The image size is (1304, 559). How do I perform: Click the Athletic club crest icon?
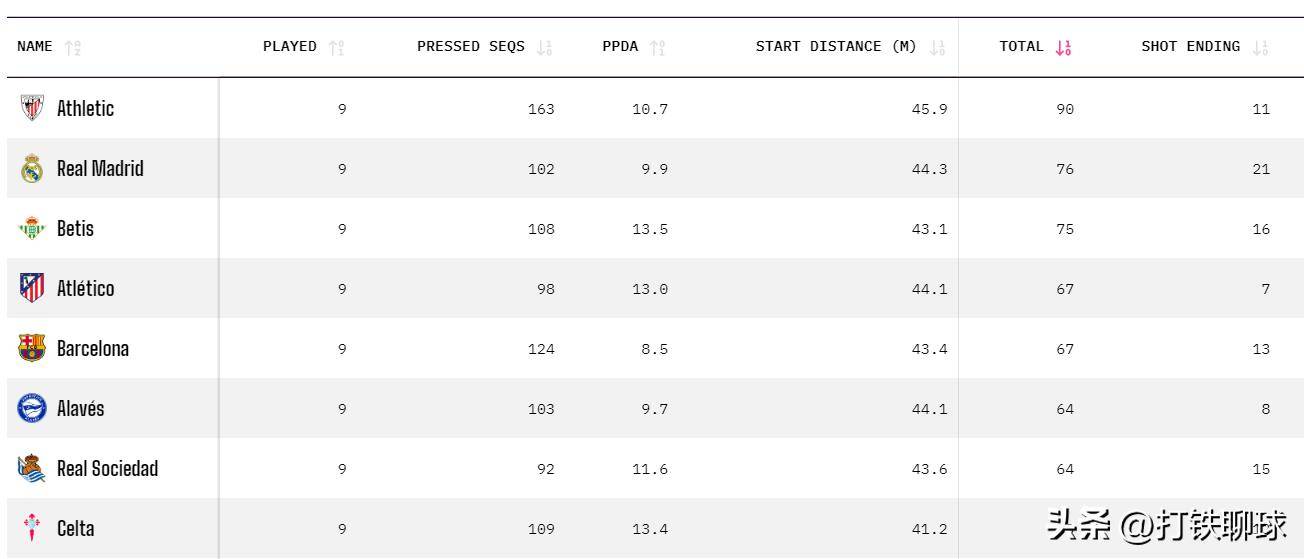coord(32,108)
